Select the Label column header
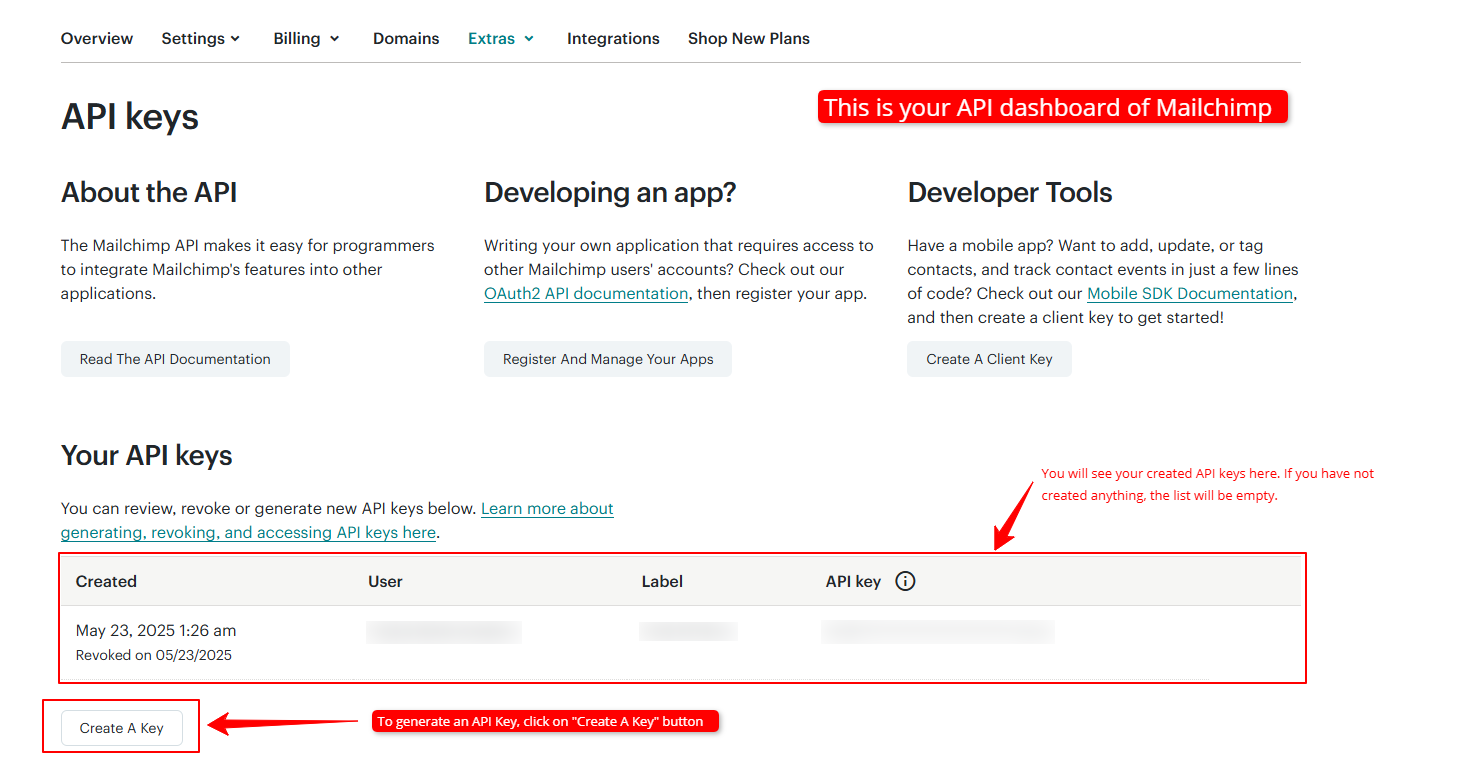Image resolution: width=1472 pixels, height=776 pixels. 662,581
